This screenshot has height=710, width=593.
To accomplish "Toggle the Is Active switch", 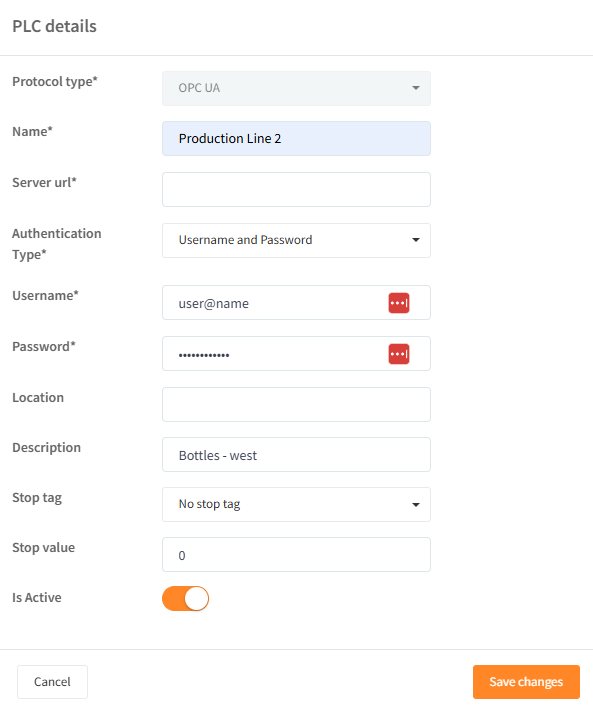I will pos(186,599).
